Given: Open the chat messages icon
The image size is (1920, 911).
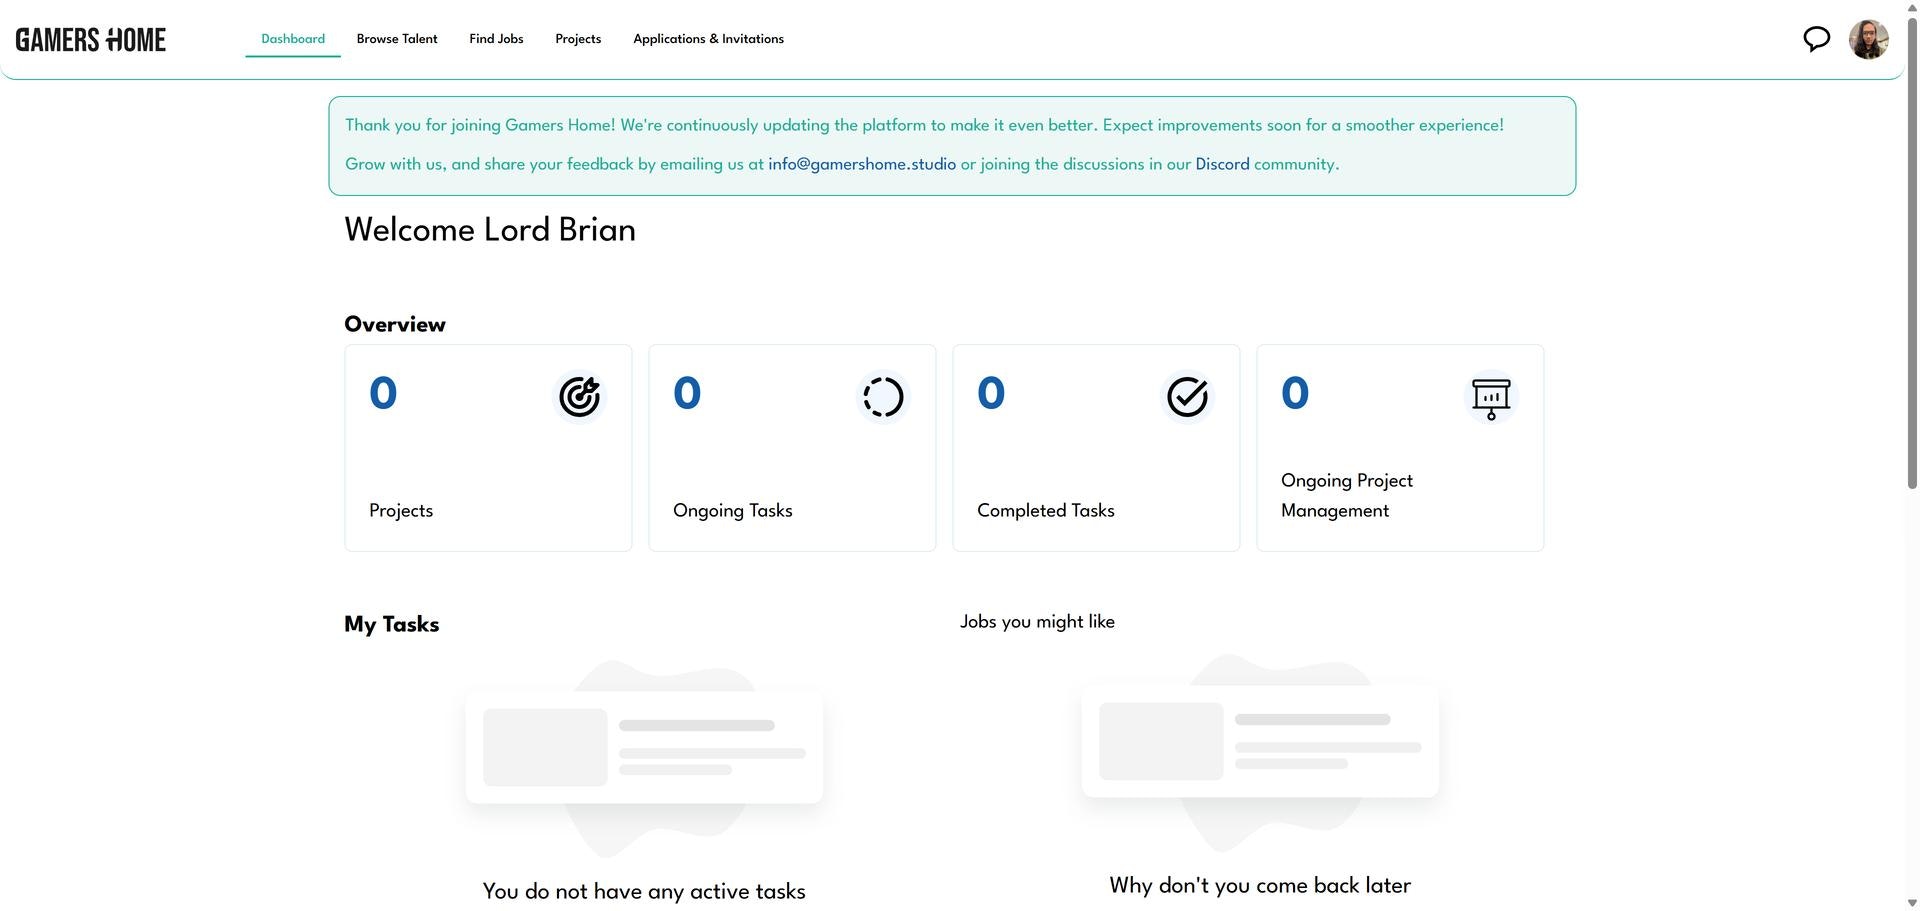Looking at the screenshot, I should point(1816,39).
